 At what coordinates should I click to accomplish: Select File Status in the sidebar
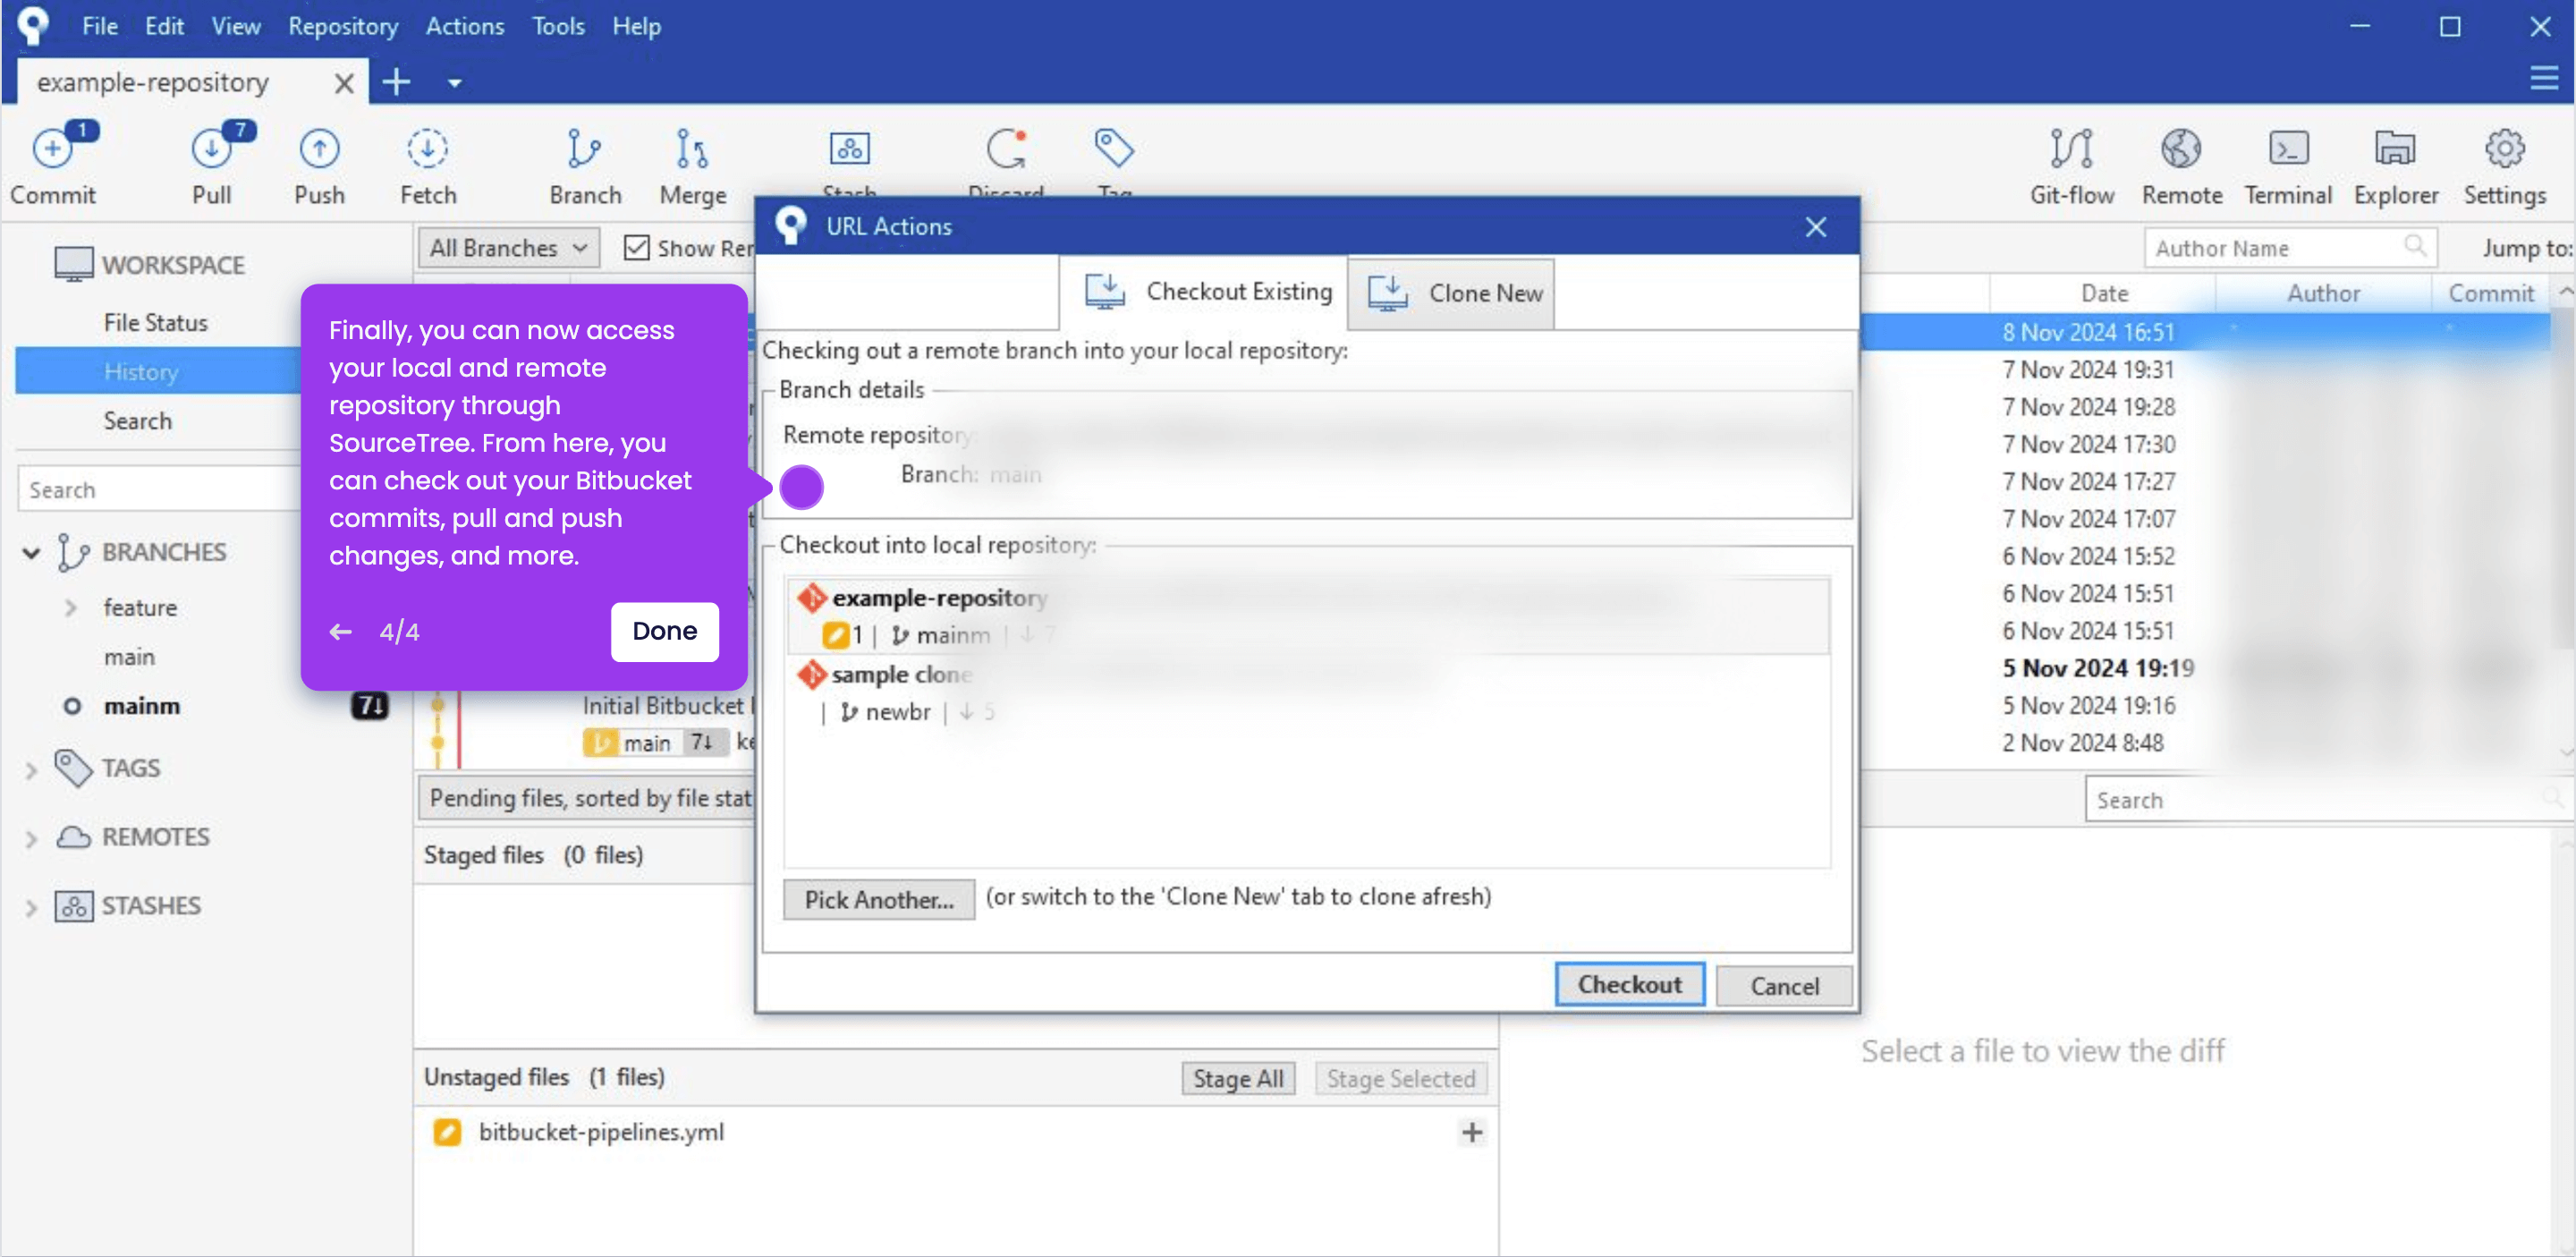(x=155, y=322)
